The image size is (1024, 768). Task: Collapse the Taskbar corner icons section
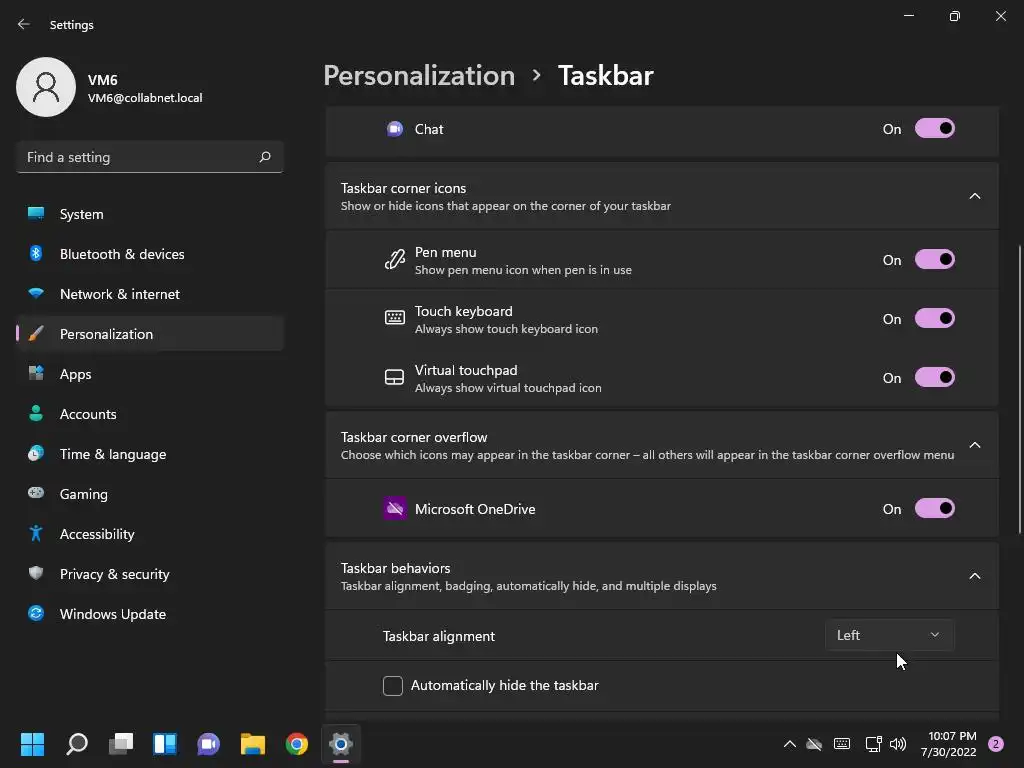(974, 196)
